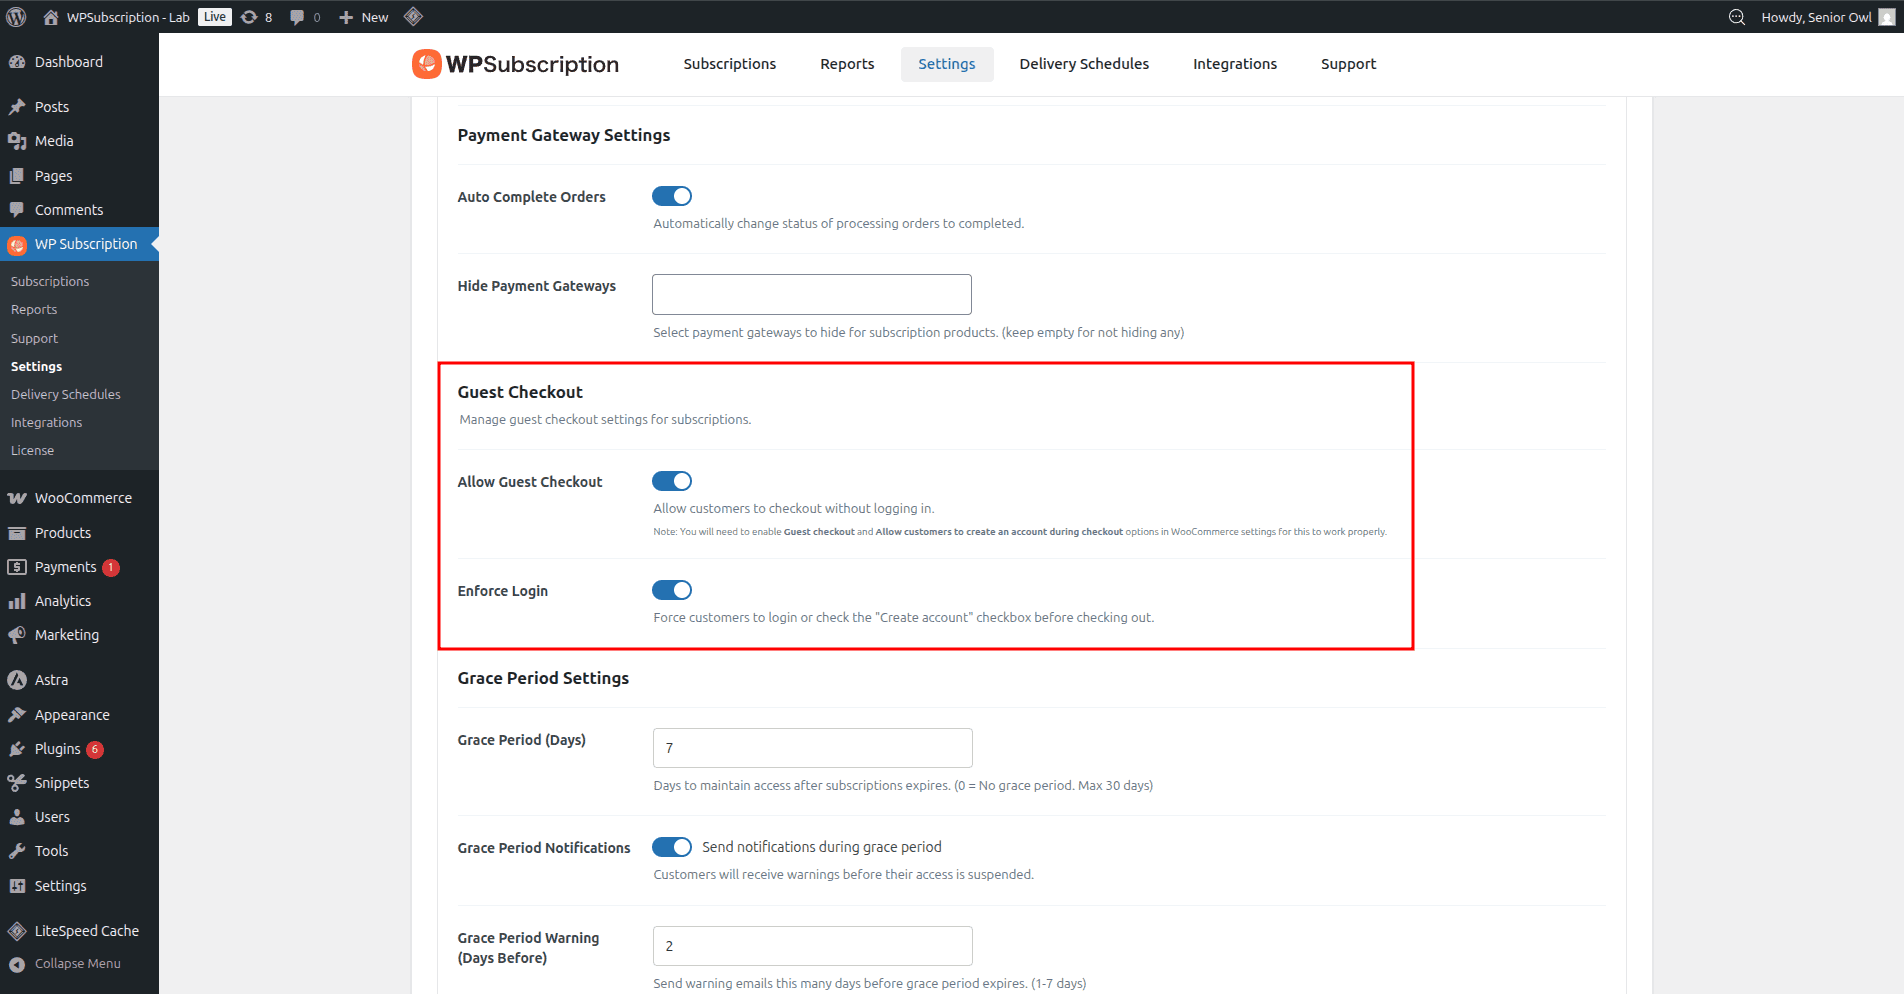
Task: Click the Pages icon in sidebar
Action: (17, 176)
